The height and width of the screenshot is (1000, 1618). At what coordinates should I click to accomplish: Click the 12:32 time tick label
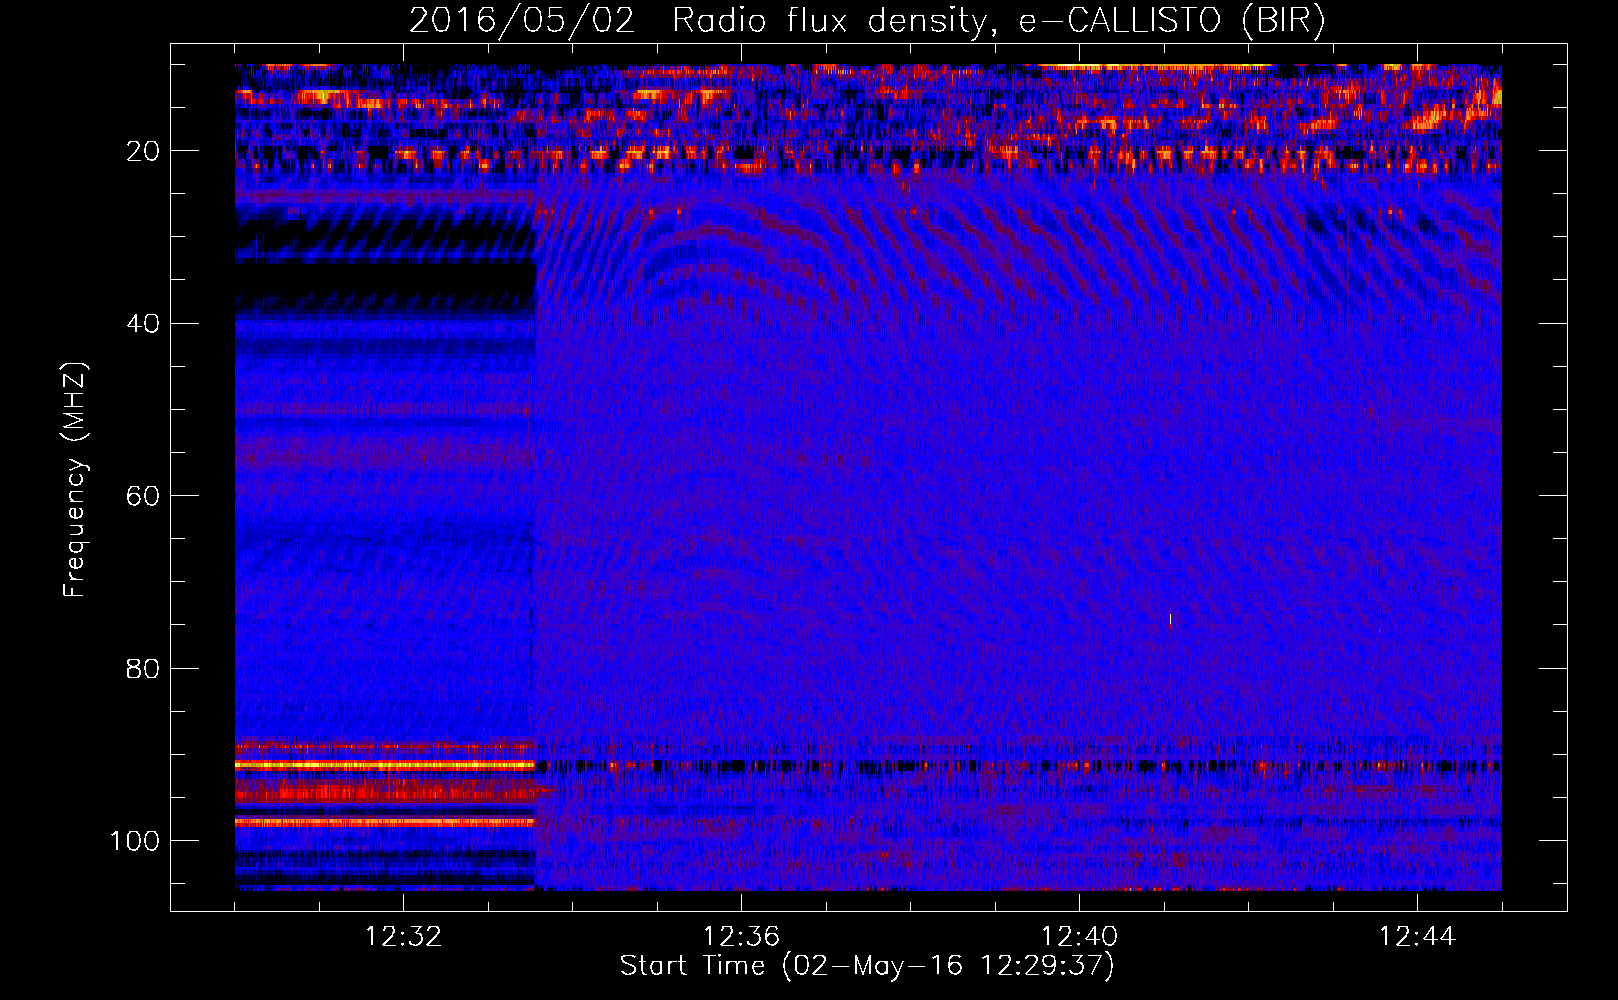point(403,937)
